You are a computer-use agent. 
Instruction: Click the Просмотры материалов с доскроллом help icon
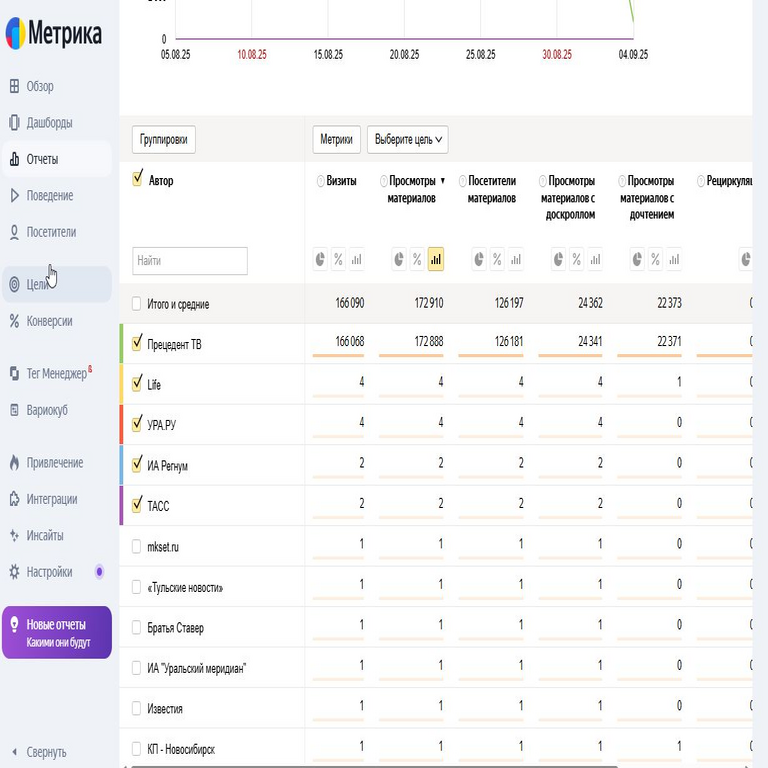(542, 181)
